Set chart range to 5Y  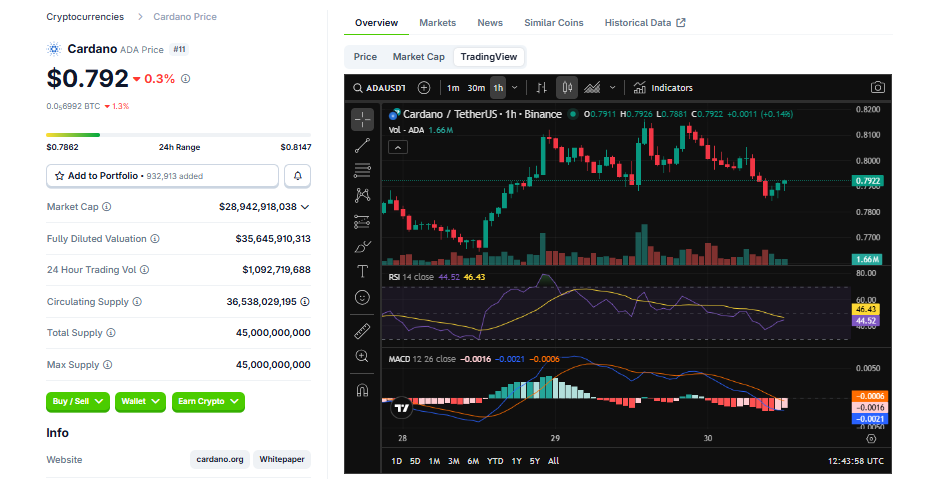point(535,461)
